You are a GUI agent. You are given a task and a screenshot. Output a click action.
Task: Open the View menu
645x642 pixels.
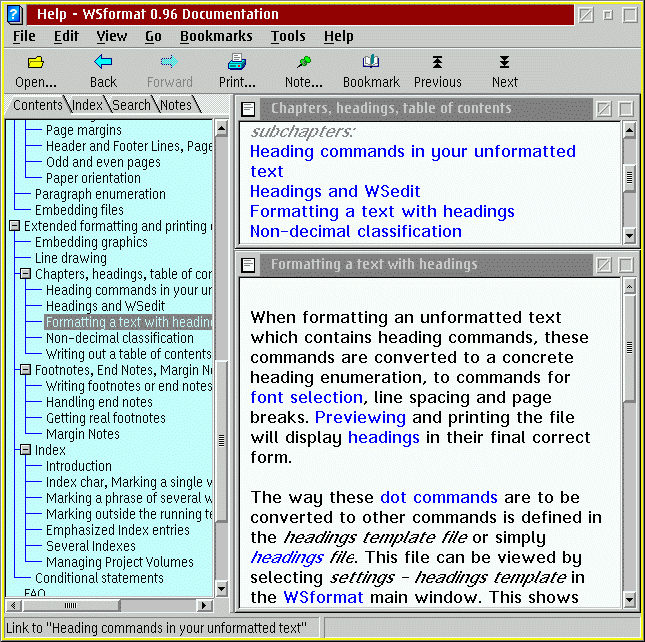(111, 36)
